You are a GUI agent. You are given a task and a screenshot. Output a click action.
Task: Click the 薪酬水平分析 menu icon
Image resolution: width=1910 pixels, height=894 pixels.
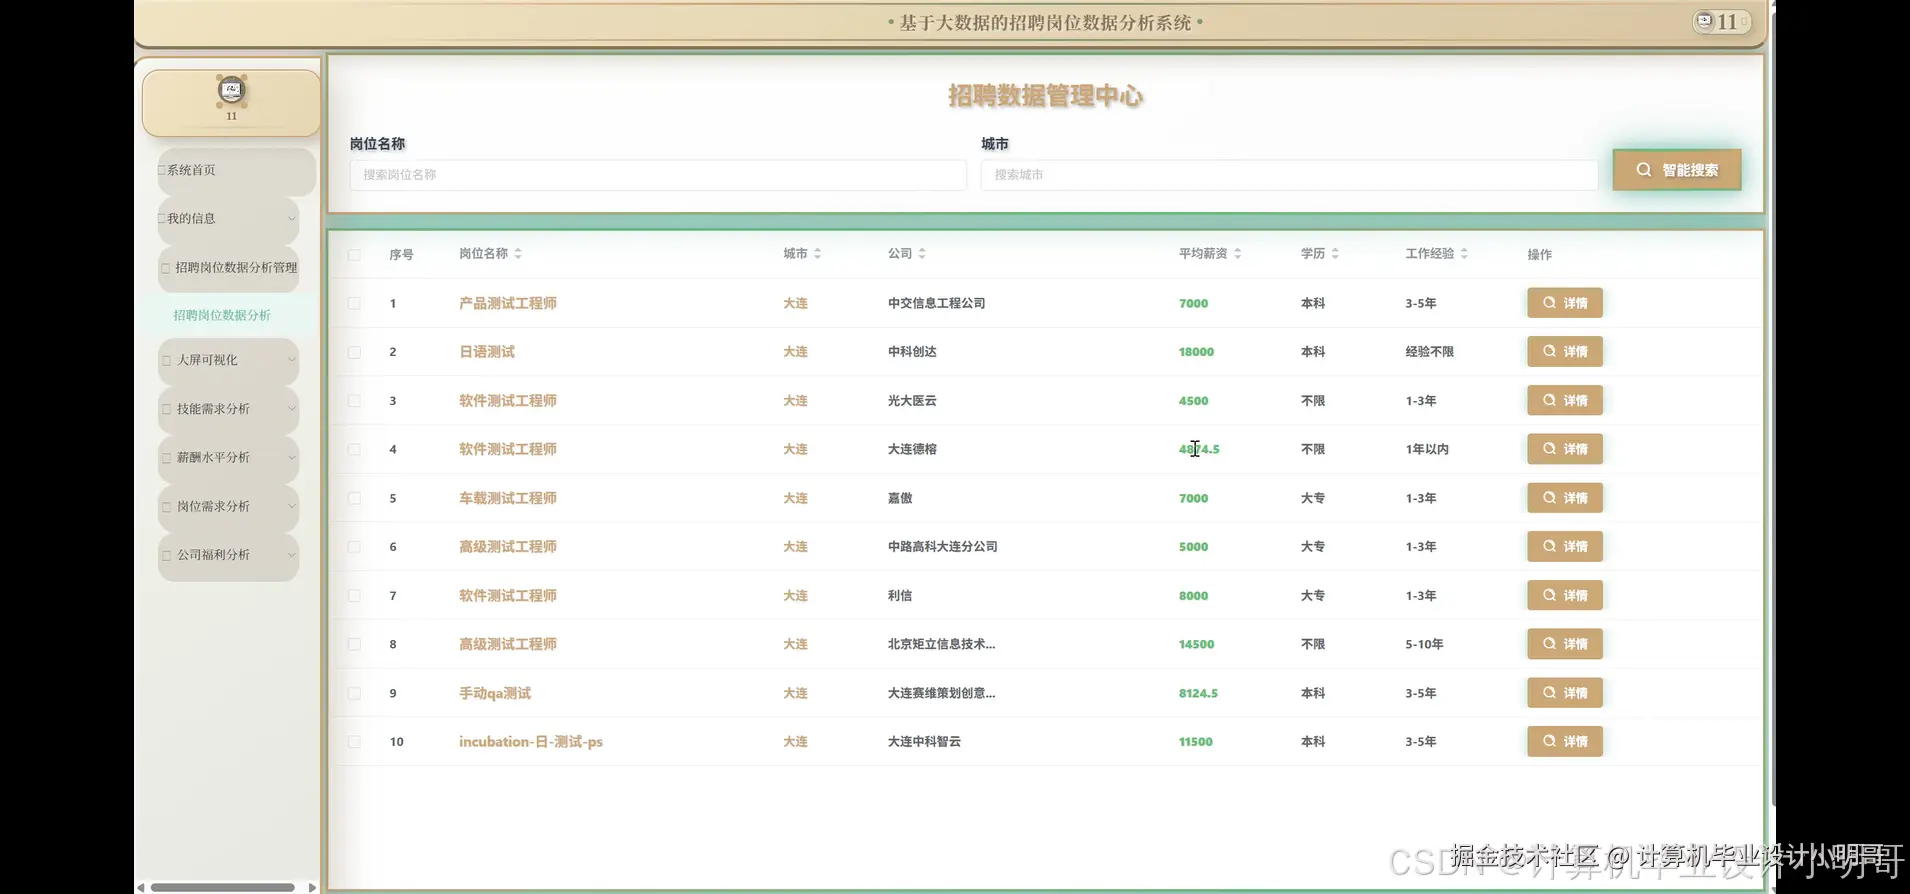point(167,458)
